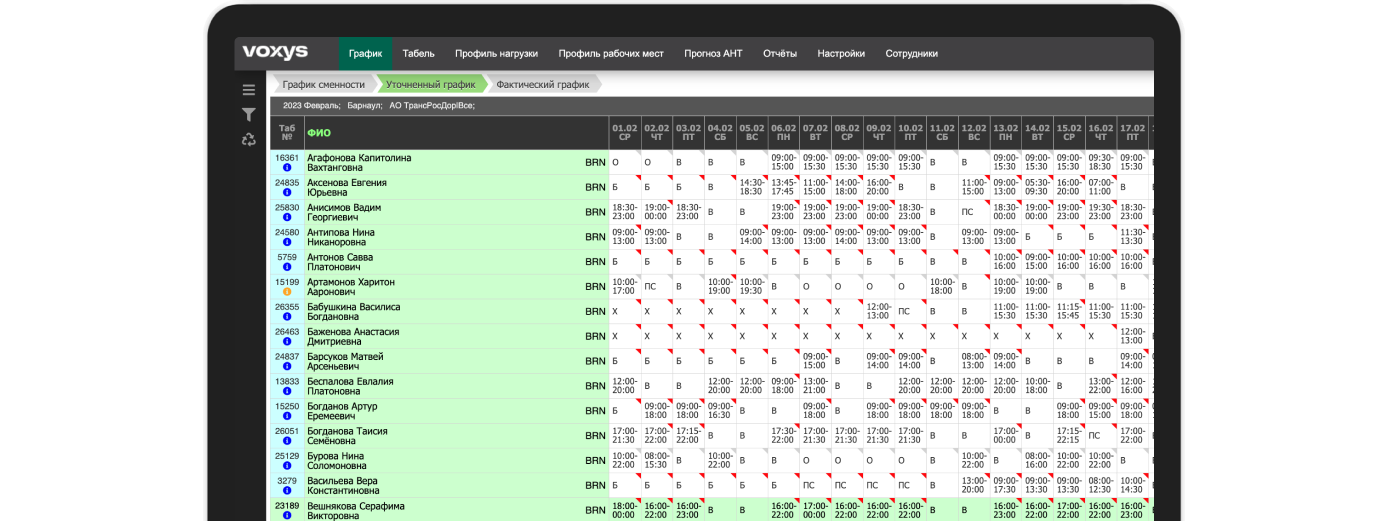Select the 14.02 ВТ date column header
This screenshot has height=521, width=1388.
[1037, 133]
